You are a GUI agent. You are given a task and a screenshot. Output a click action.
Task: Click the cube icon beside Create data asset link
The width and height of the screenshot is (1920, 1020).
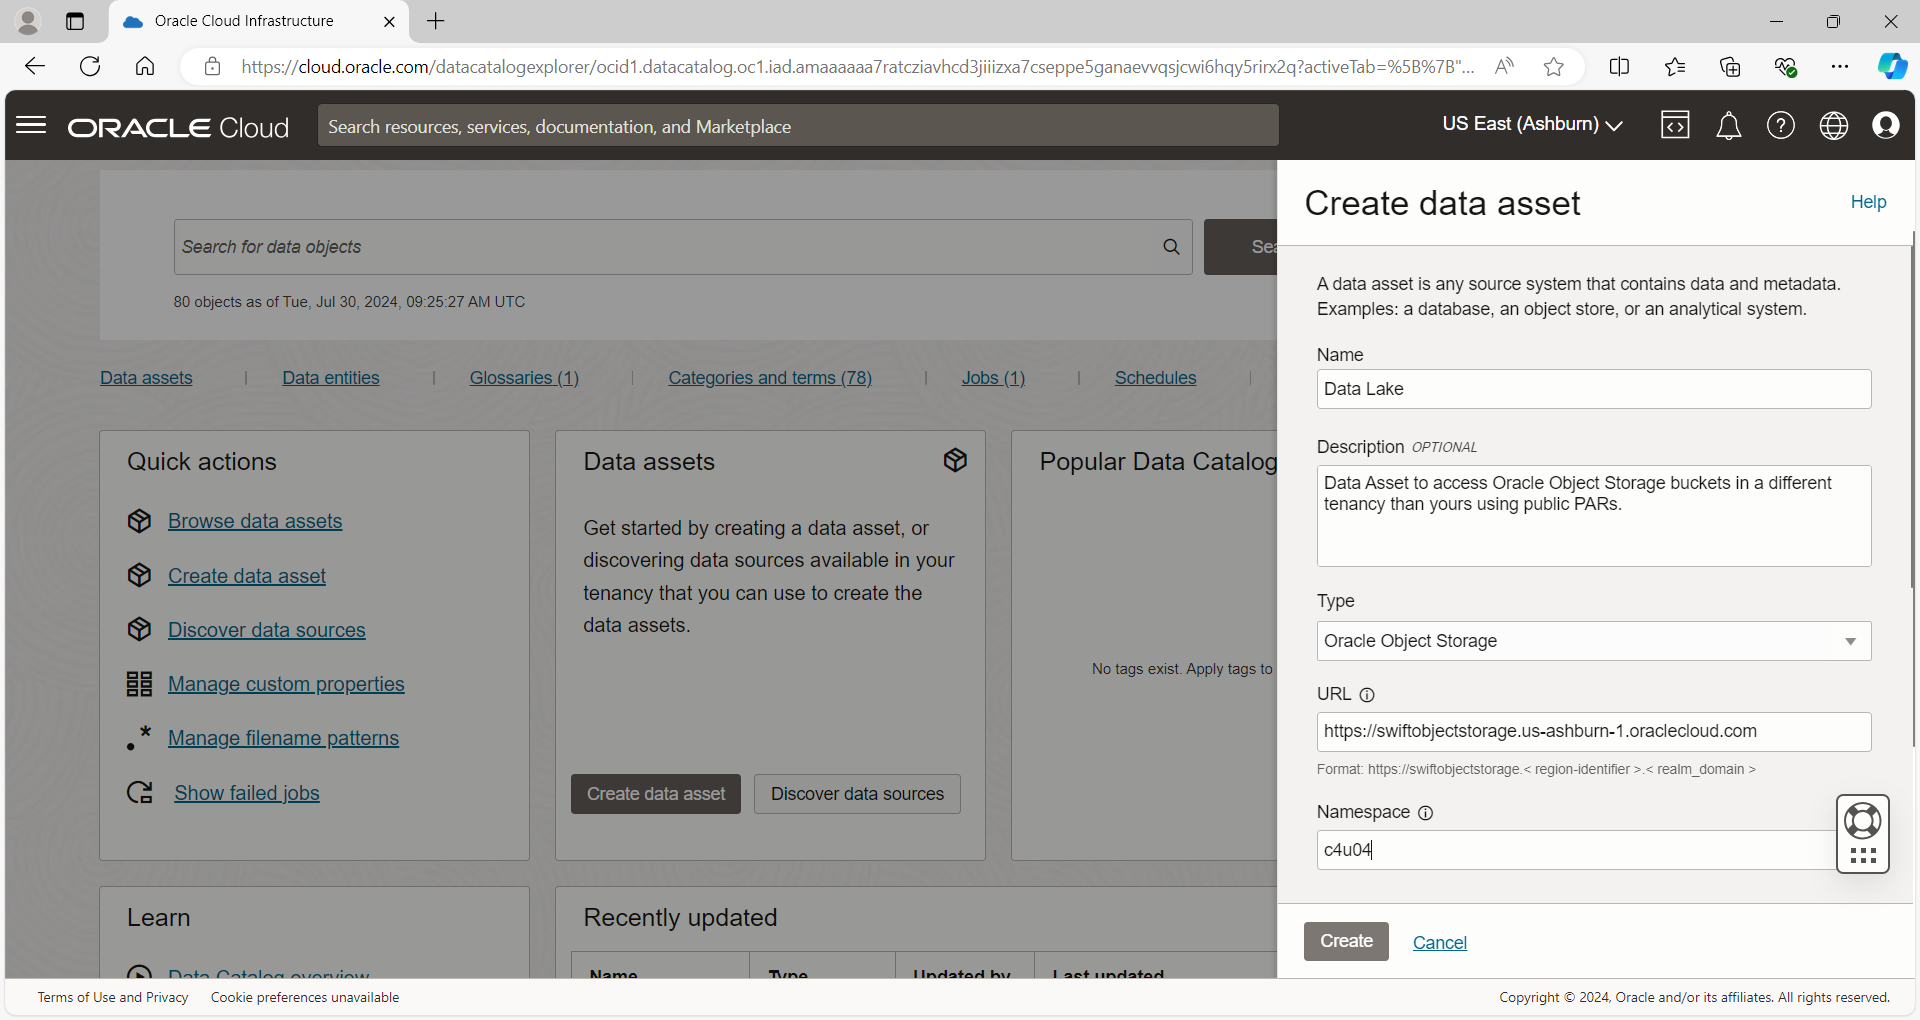point(139,575)
